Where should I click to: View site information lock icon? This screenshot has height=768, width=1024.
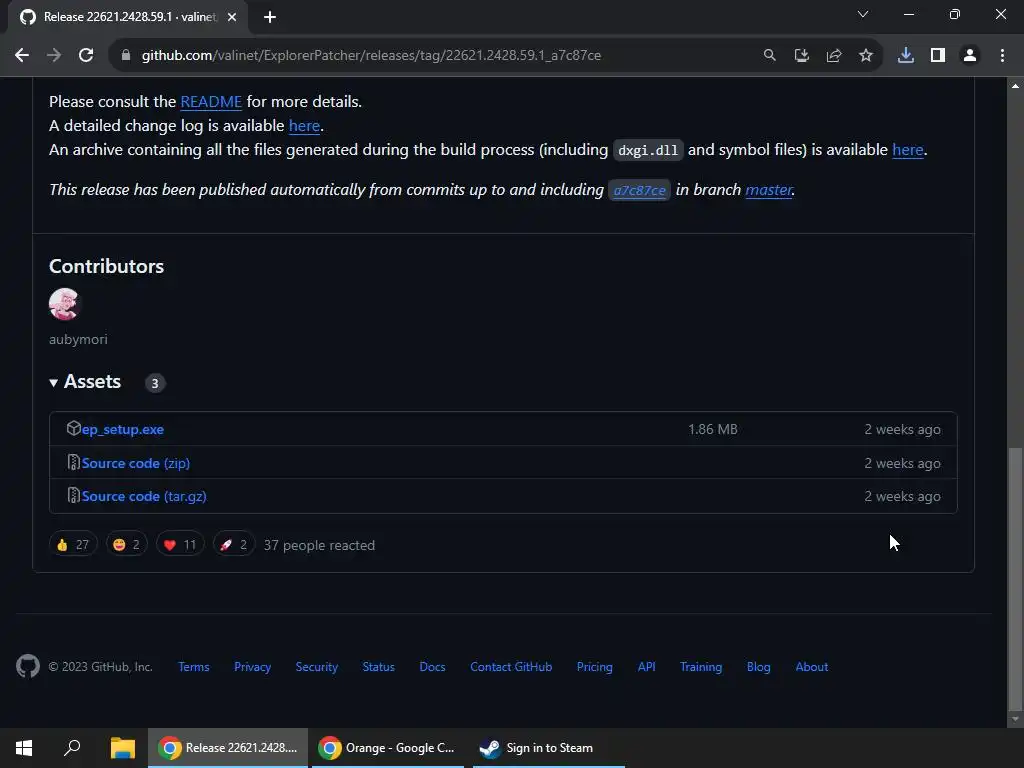click(x=126, y=56)
